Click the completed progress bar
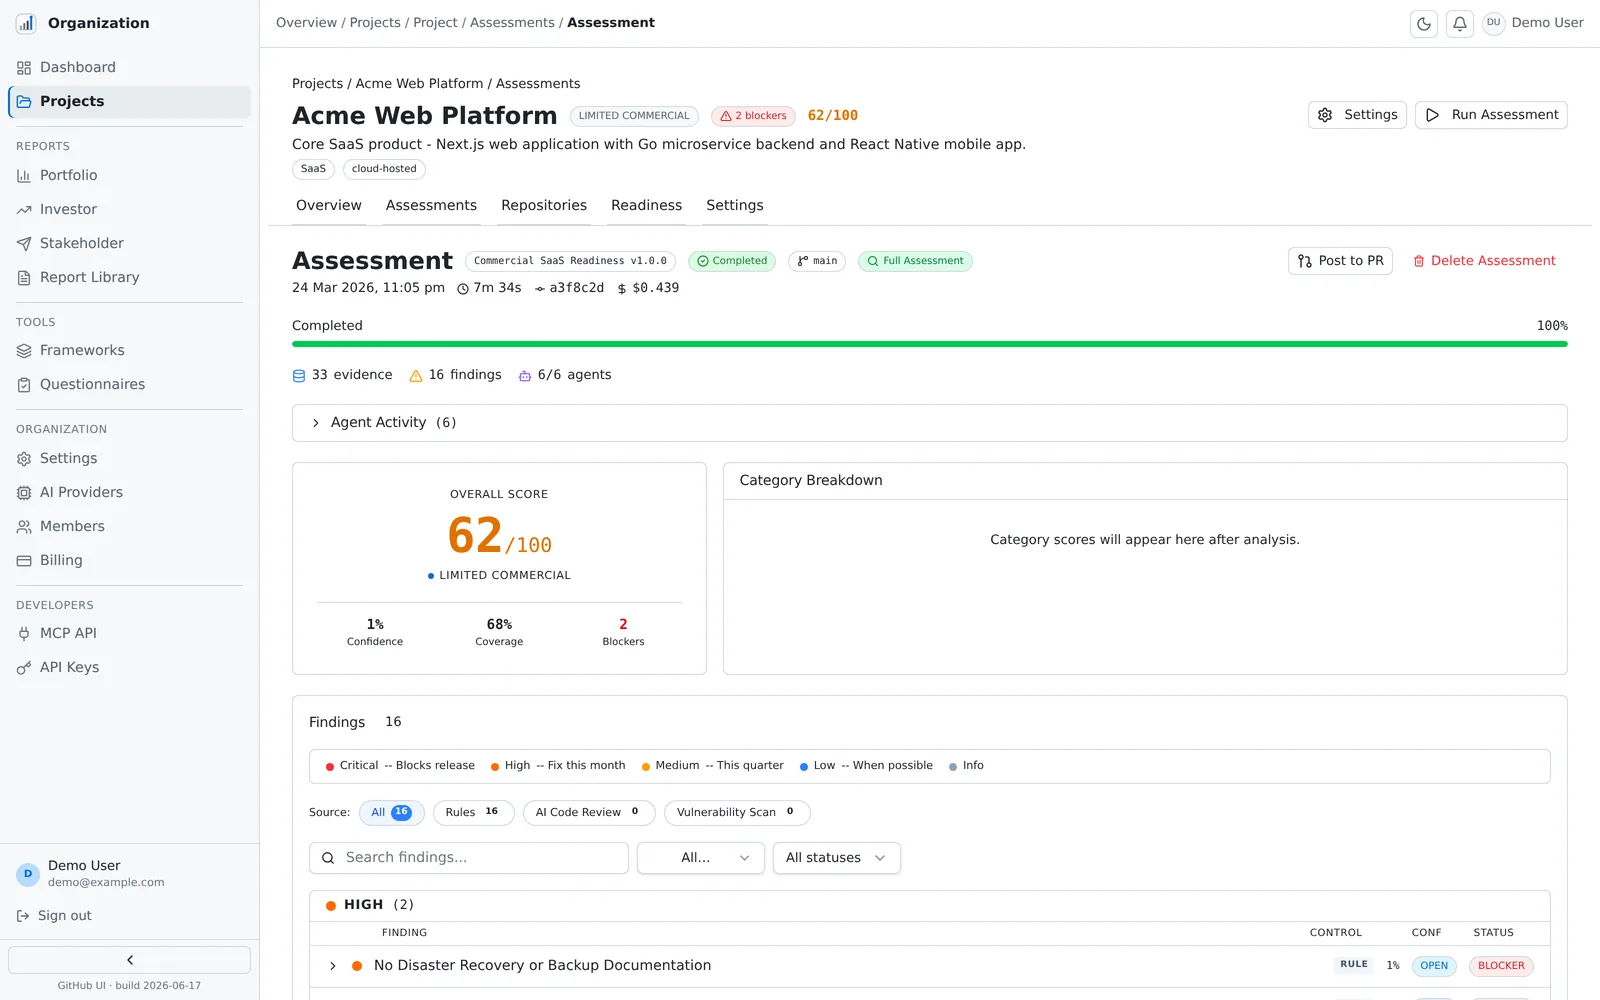The image size is (1600, 1000). [930, 344]
